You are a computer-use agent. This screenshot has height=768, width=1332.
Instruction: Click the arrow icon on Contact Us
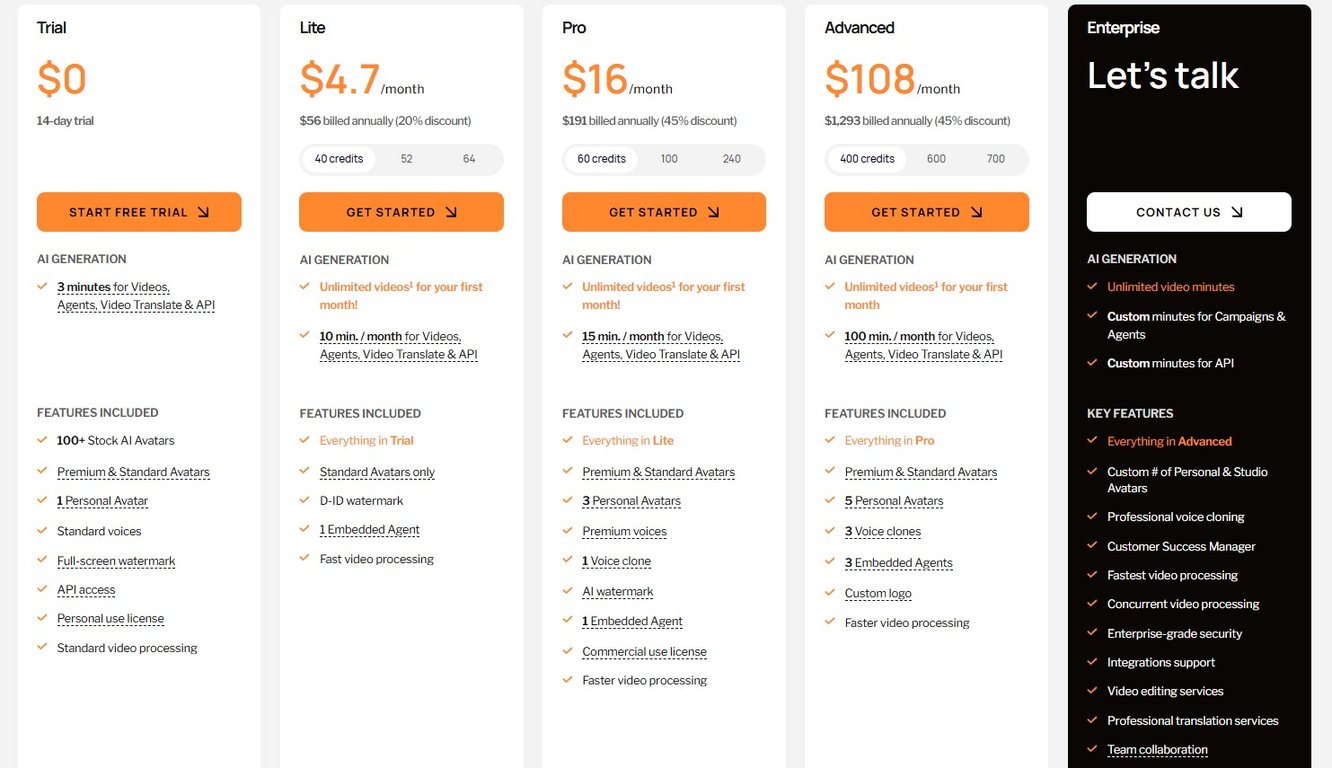(1237, 212)
